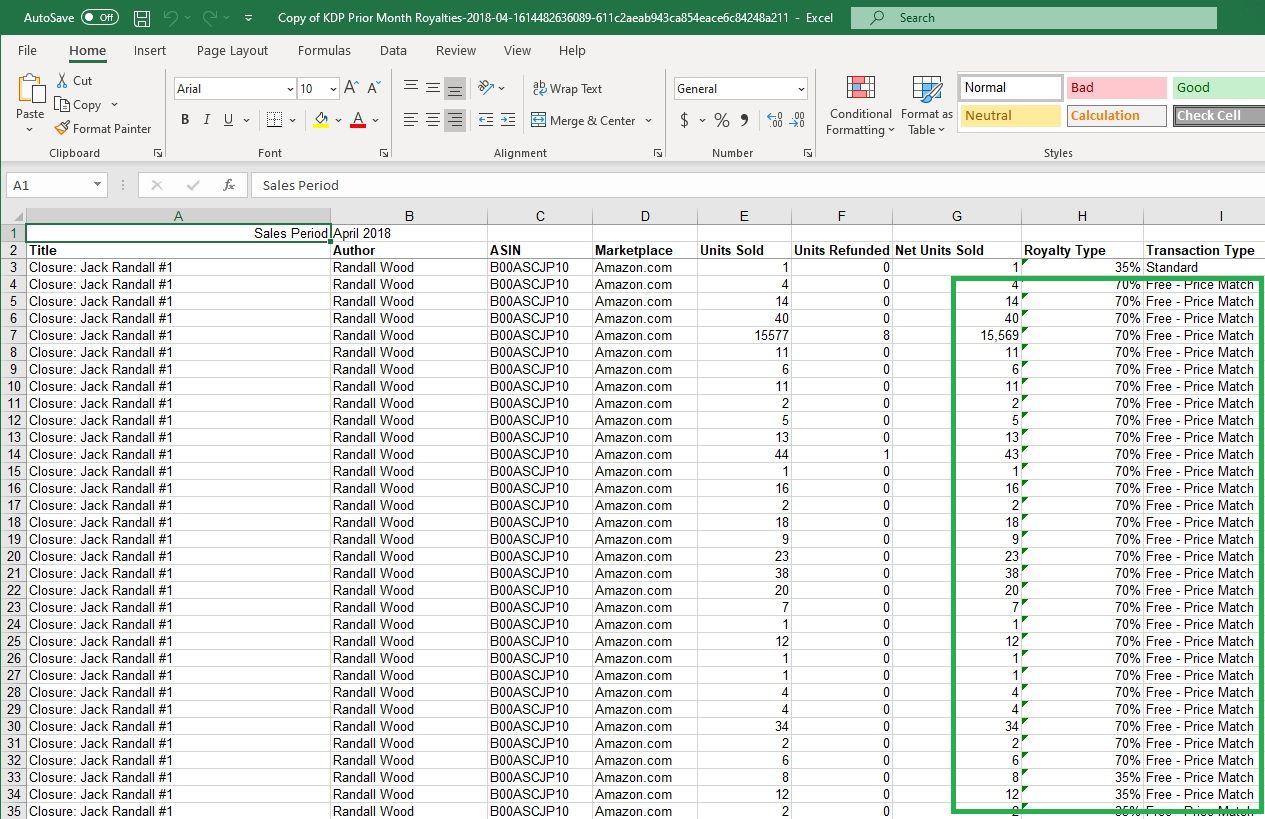Click the Paste clipboard icon
This screenshot has width=1265, height=819.
click(30, 87)
